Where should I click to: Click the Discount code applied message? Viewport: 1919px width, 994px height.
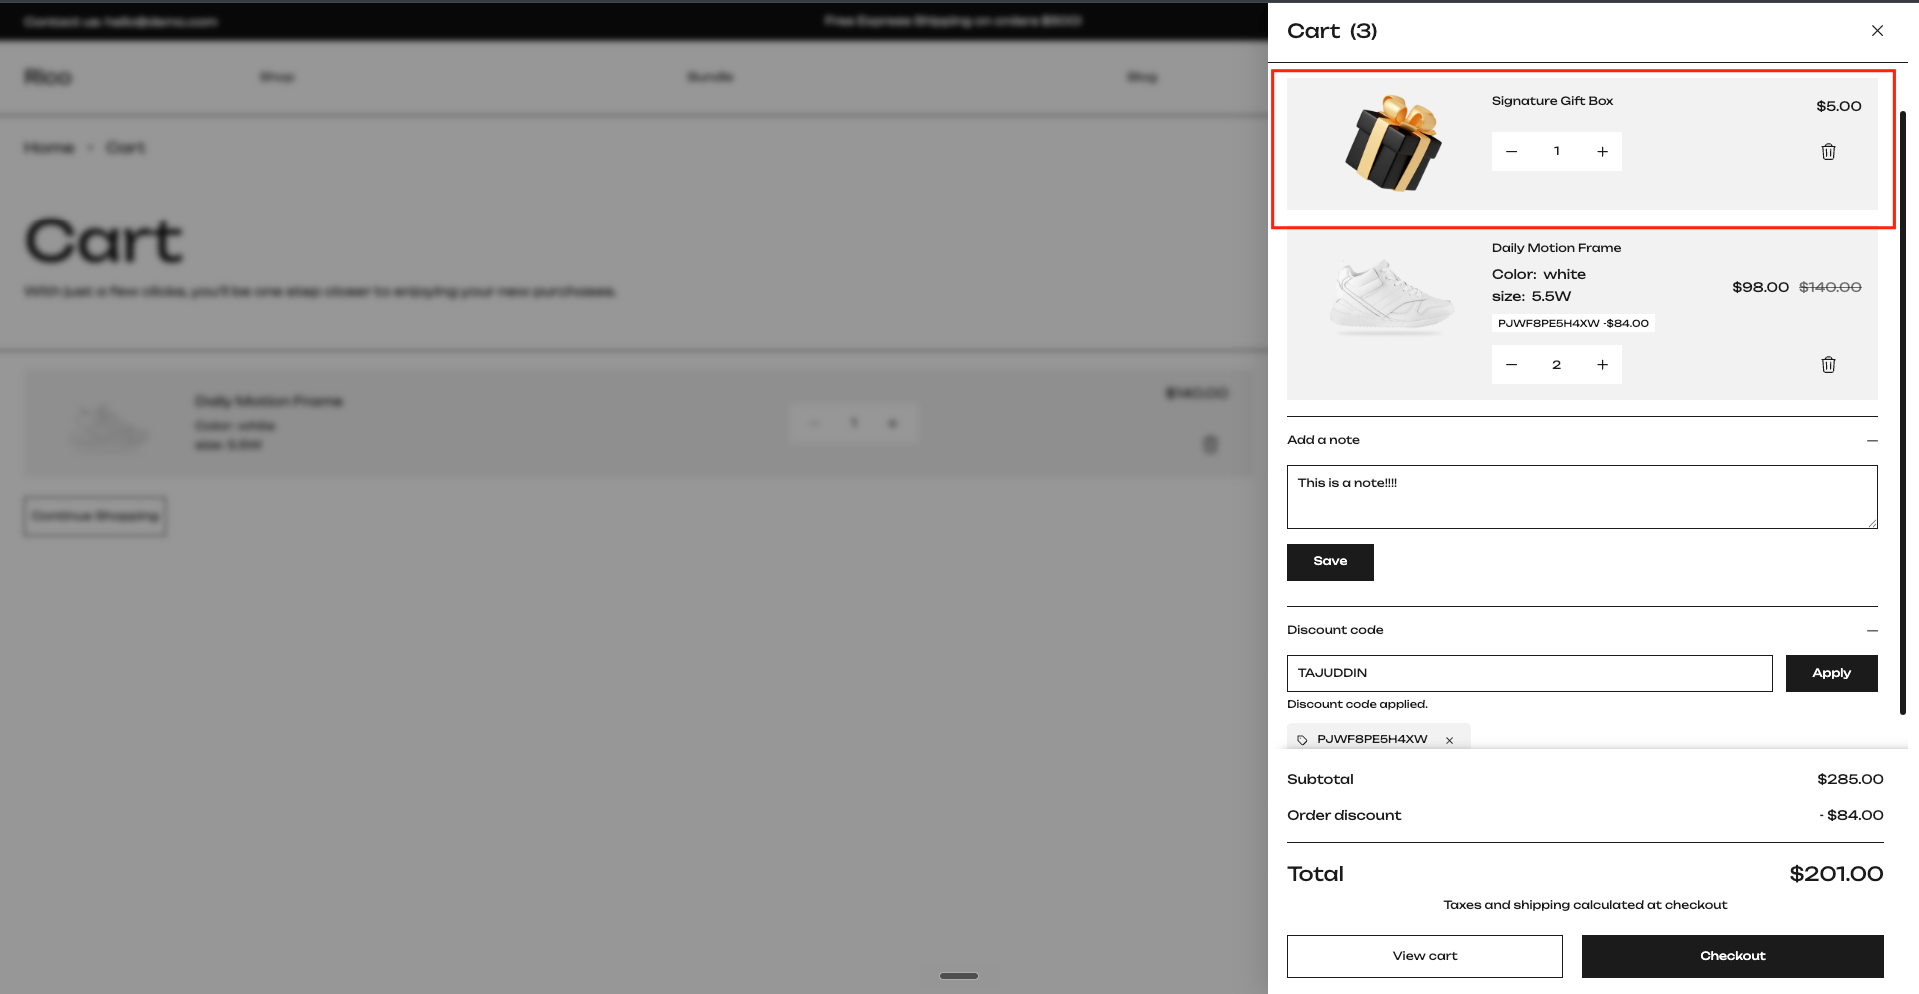coord(1357,704)
